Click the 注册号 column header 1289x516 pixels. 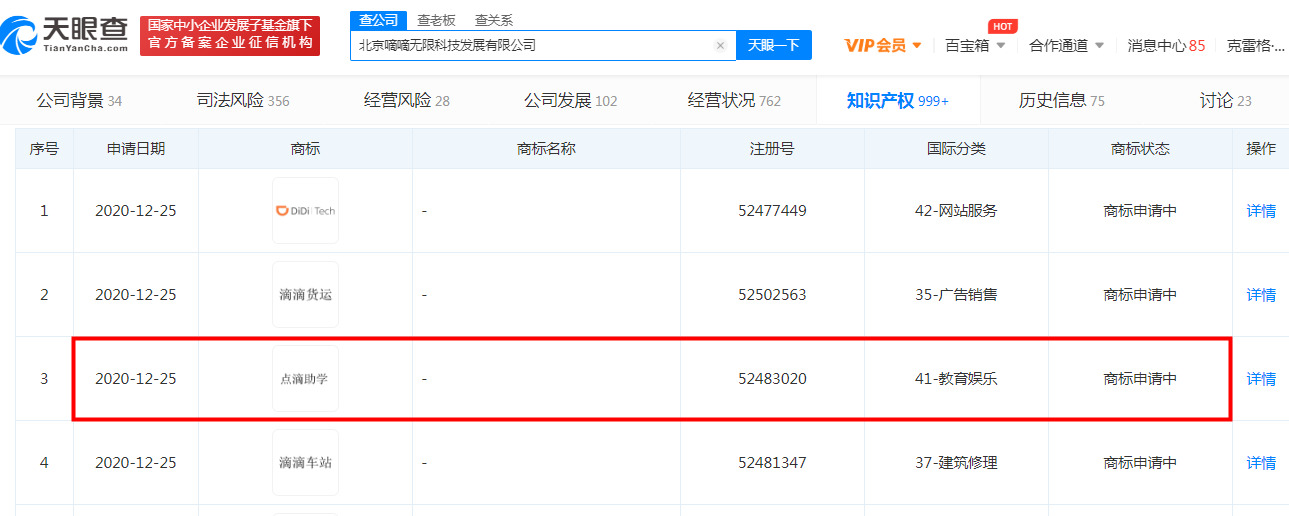point(772,148)
